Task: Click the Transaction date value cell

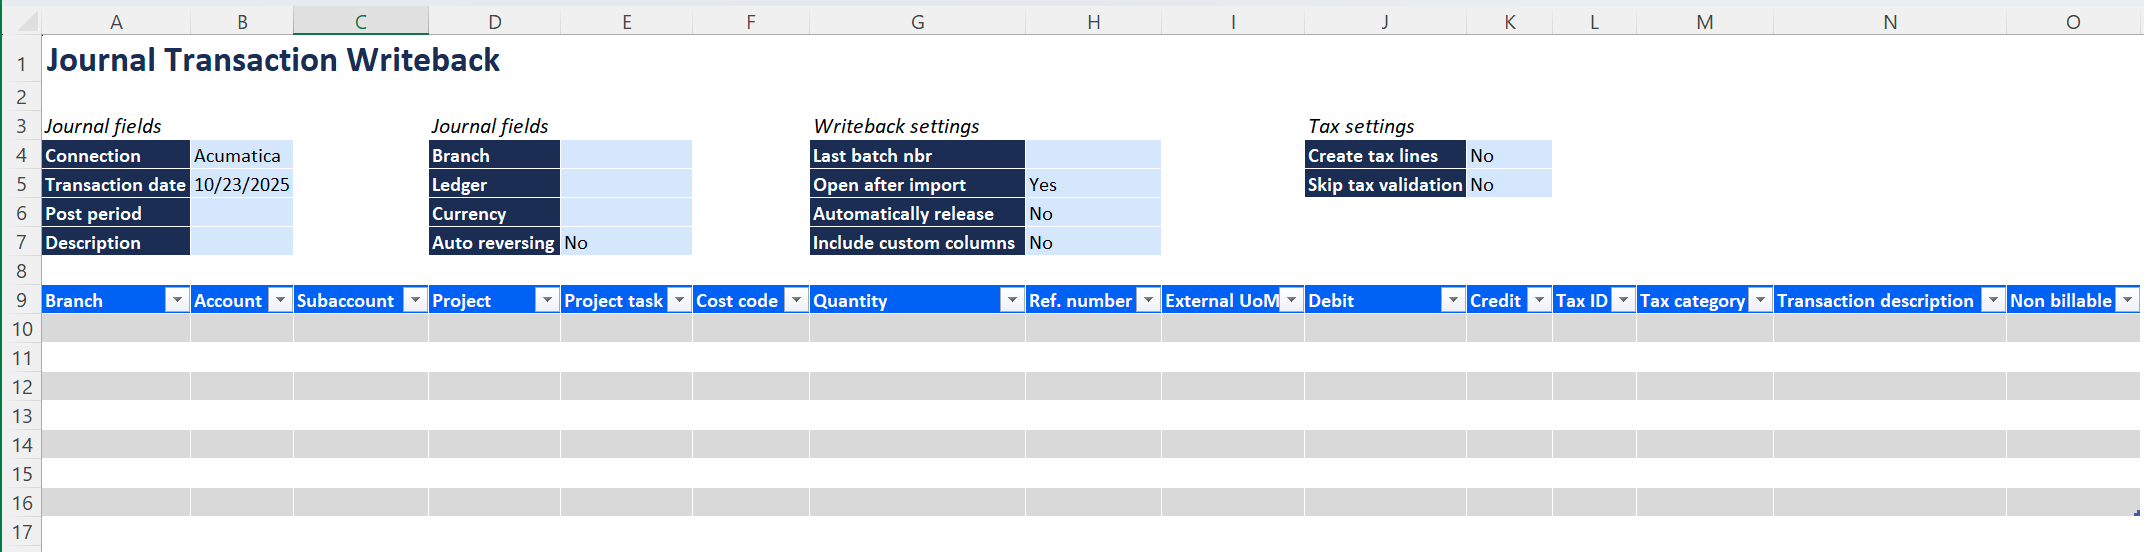Action: 241,185
